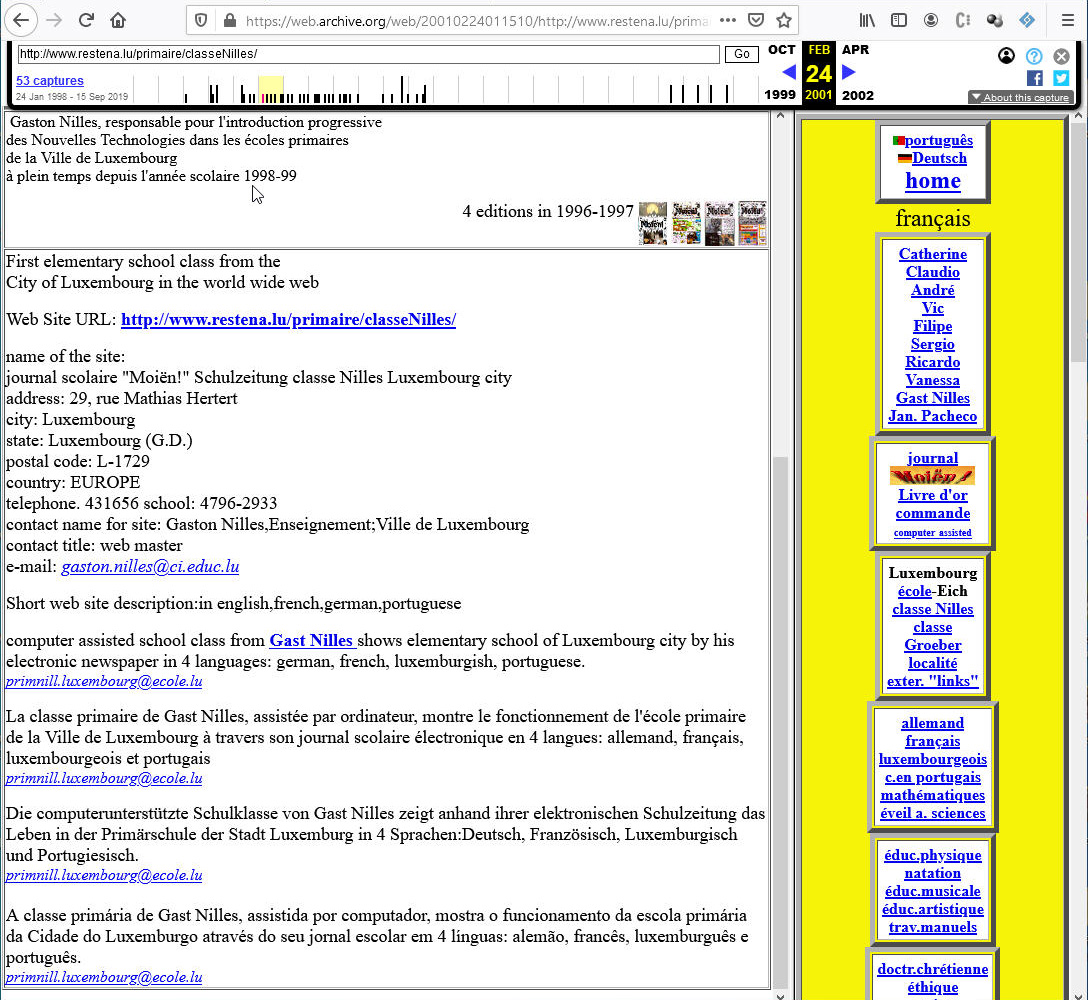
Task: Click main frame scrollbar up arrow
Action: tap(781, 117)
